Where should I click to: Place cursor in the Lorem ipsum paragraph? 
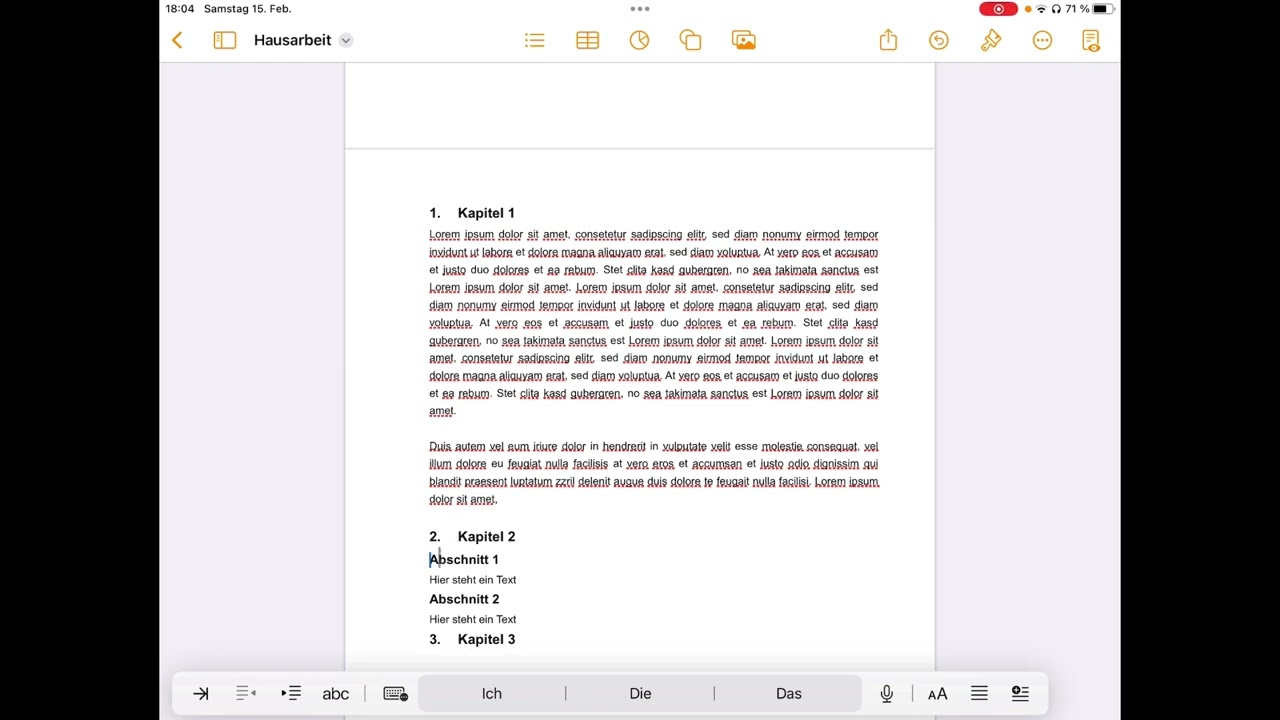click(x=654, y=323)
